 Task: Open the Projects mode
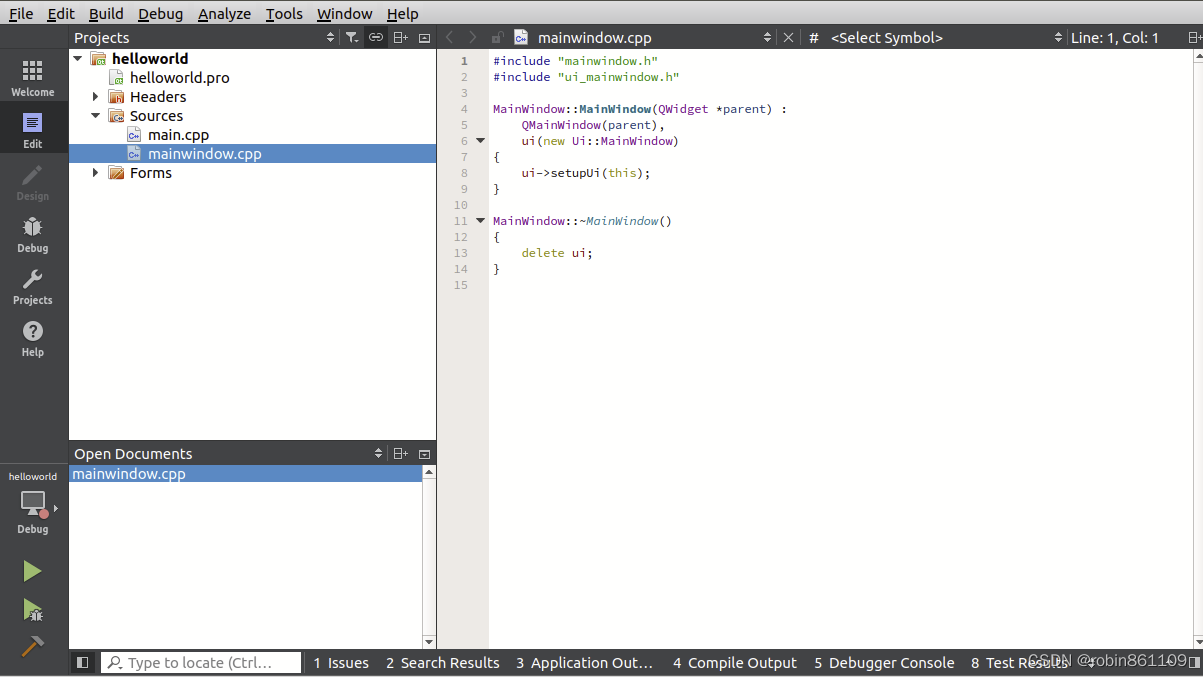coord(33,286)
